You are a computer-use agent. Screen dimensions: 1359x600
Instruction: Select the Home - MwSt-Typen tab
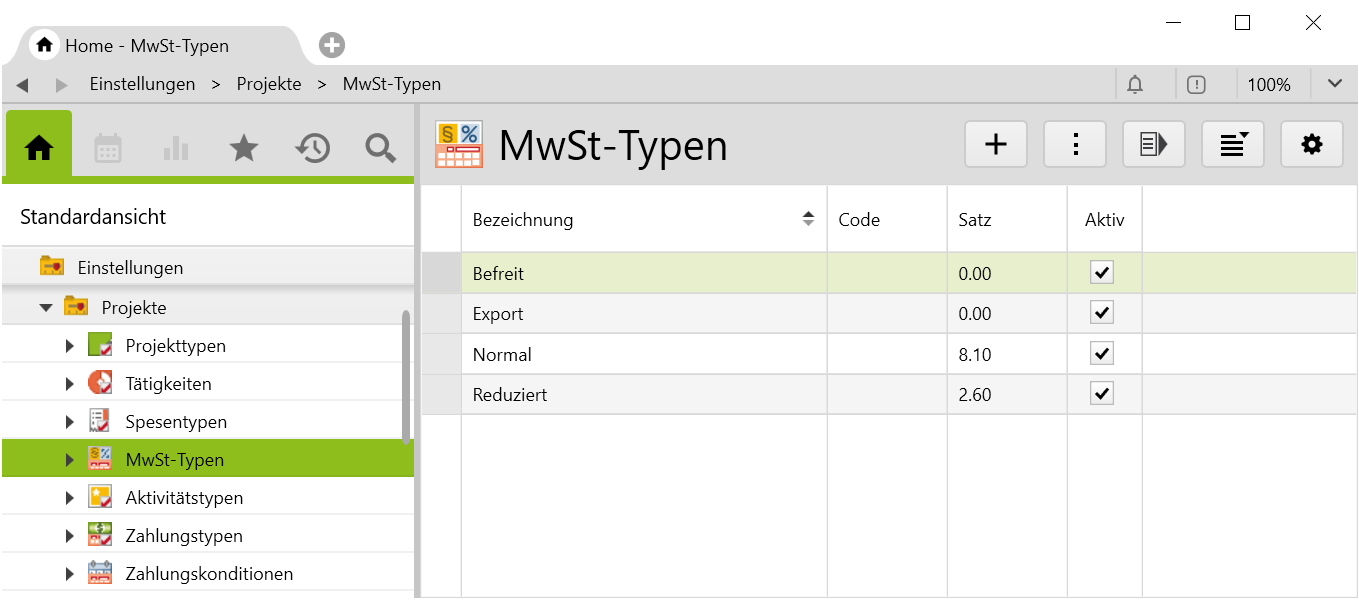coord(147,46)
